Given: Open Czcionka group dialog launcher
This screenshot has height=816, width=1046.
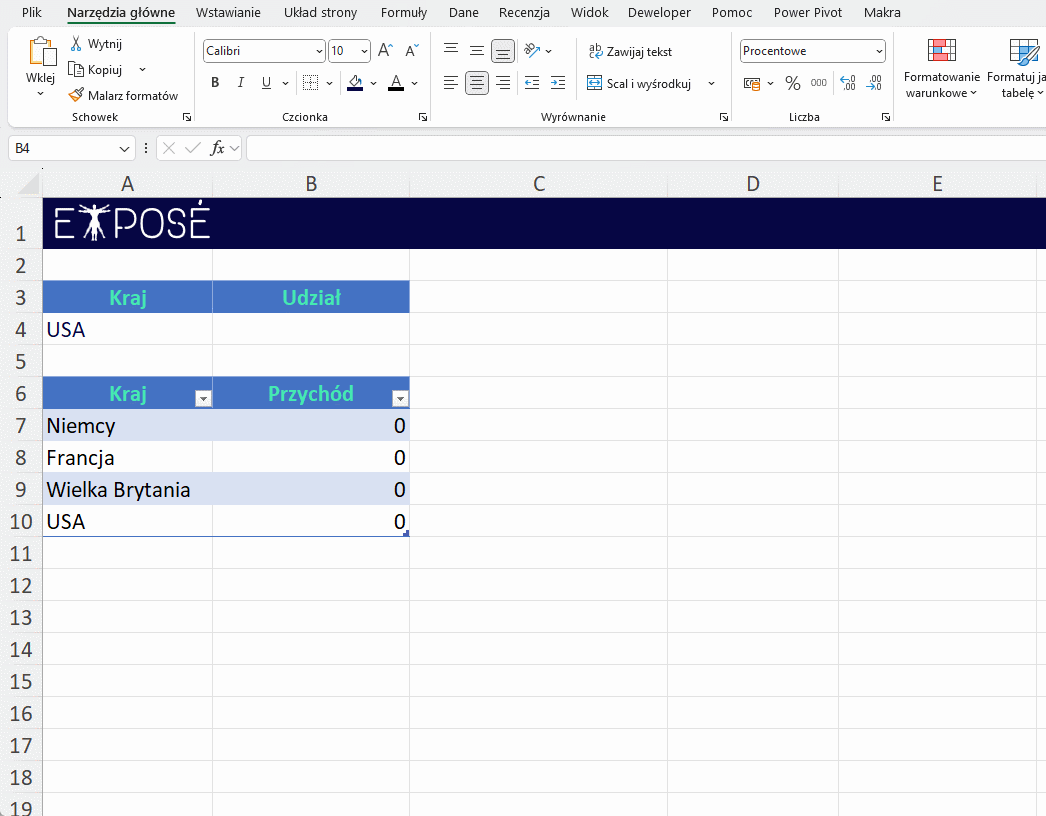Looking at the screenshot, I should pyautogui.click(x=422, y=117).
